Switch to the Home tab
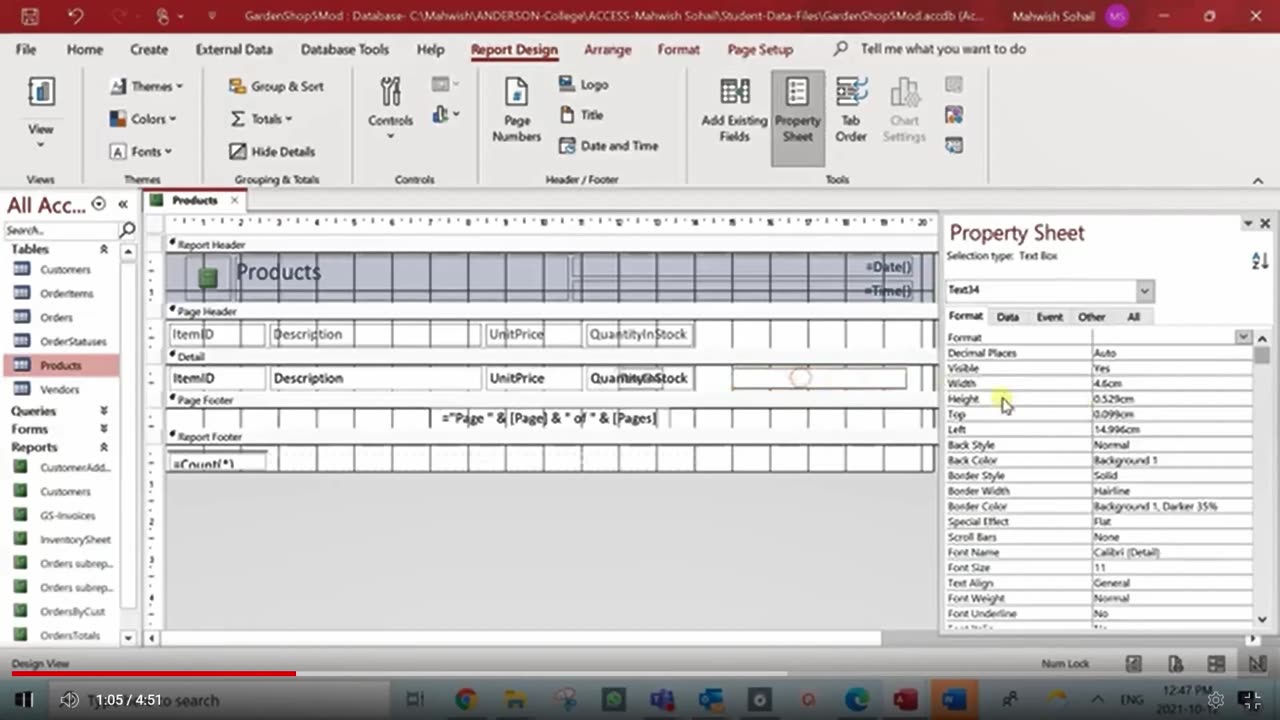This screenshot has width=1280, height=720. [x=84, y=49]
